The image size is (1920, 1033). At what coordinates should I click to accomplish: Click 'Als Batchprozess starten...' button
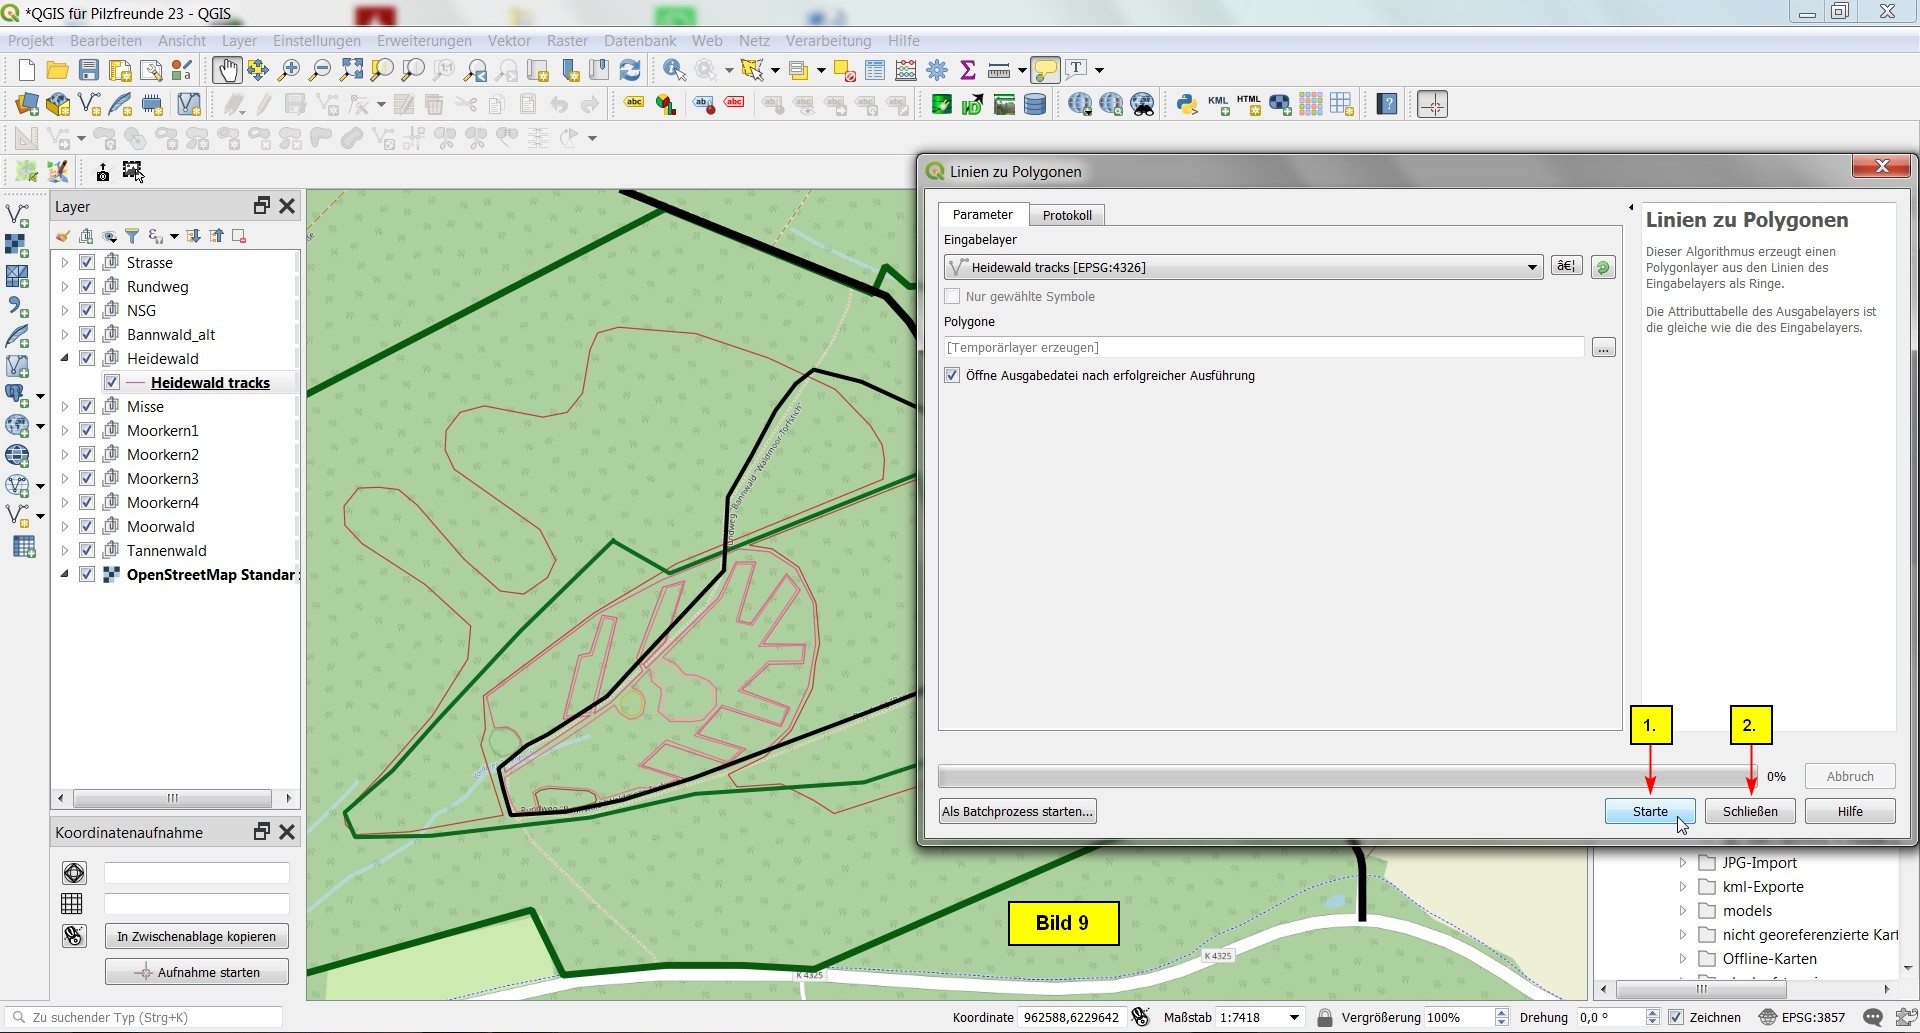[x=1017, y=811]
